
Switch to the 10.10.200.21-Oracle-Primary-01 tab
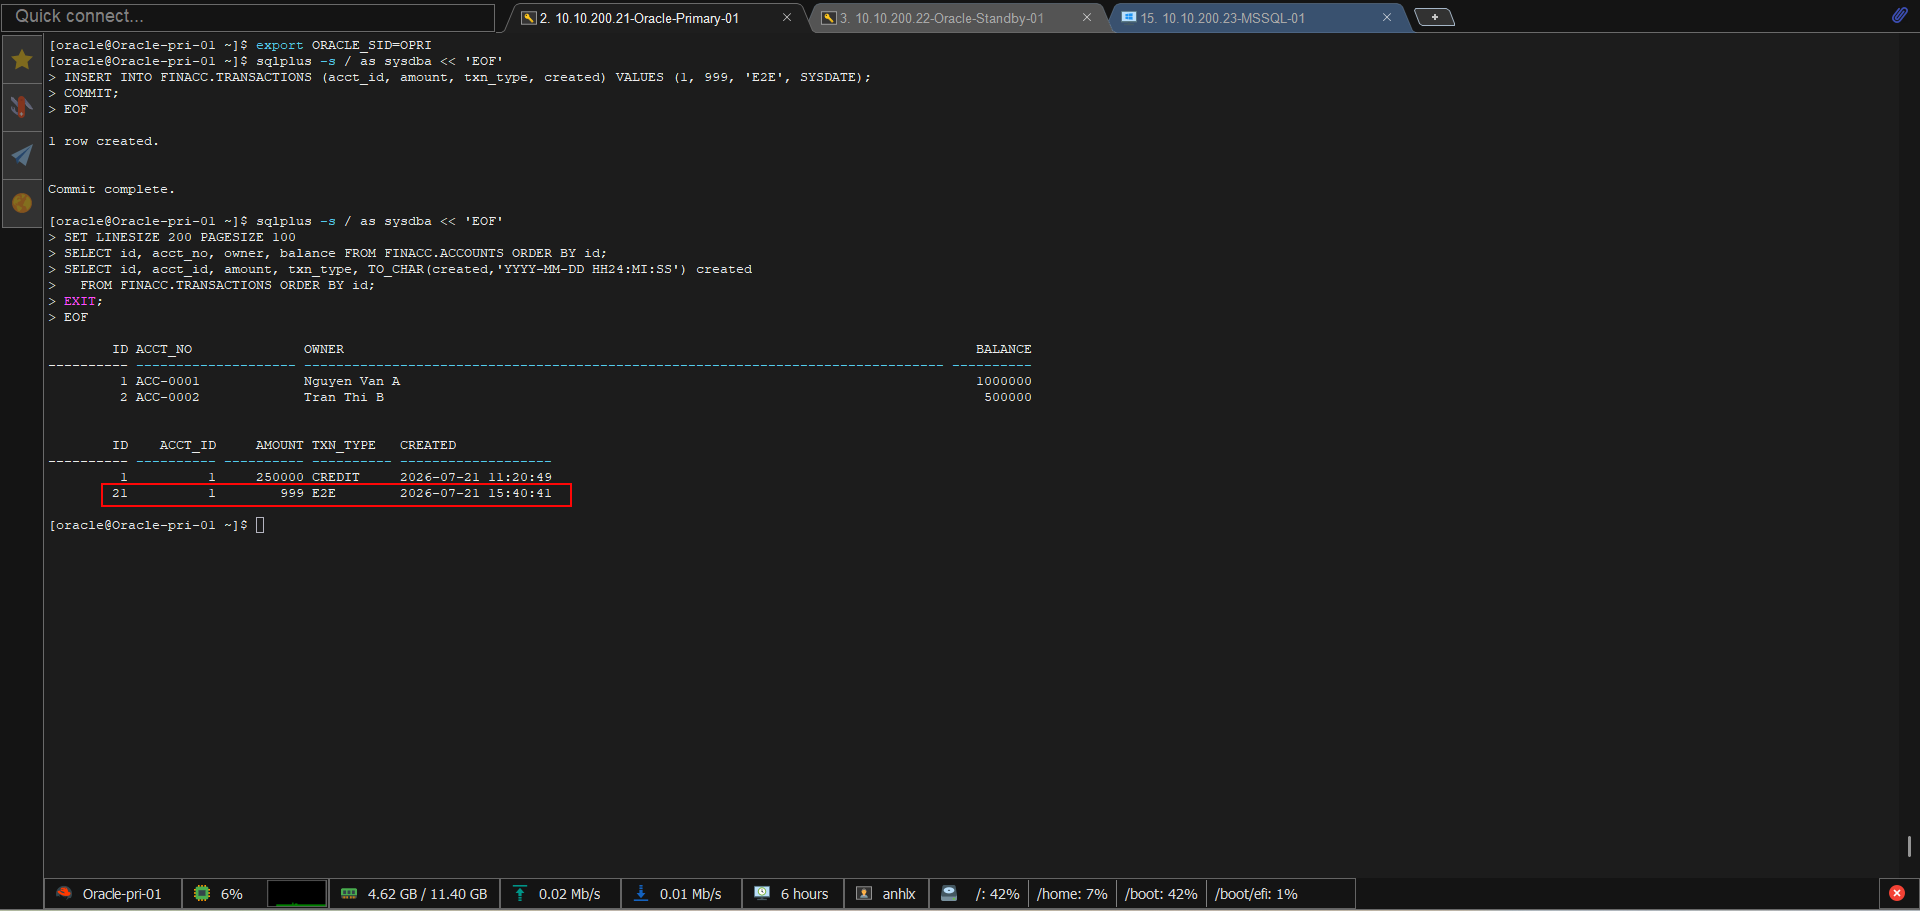(647, 18)
